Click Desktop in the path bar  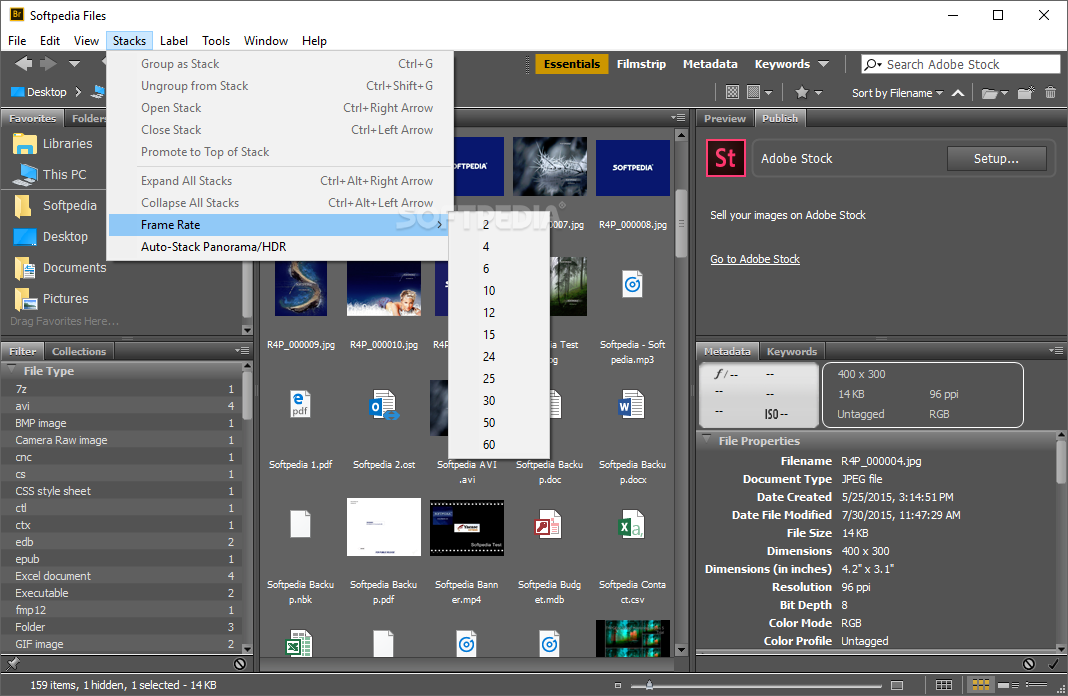click(x=39, y=92)
